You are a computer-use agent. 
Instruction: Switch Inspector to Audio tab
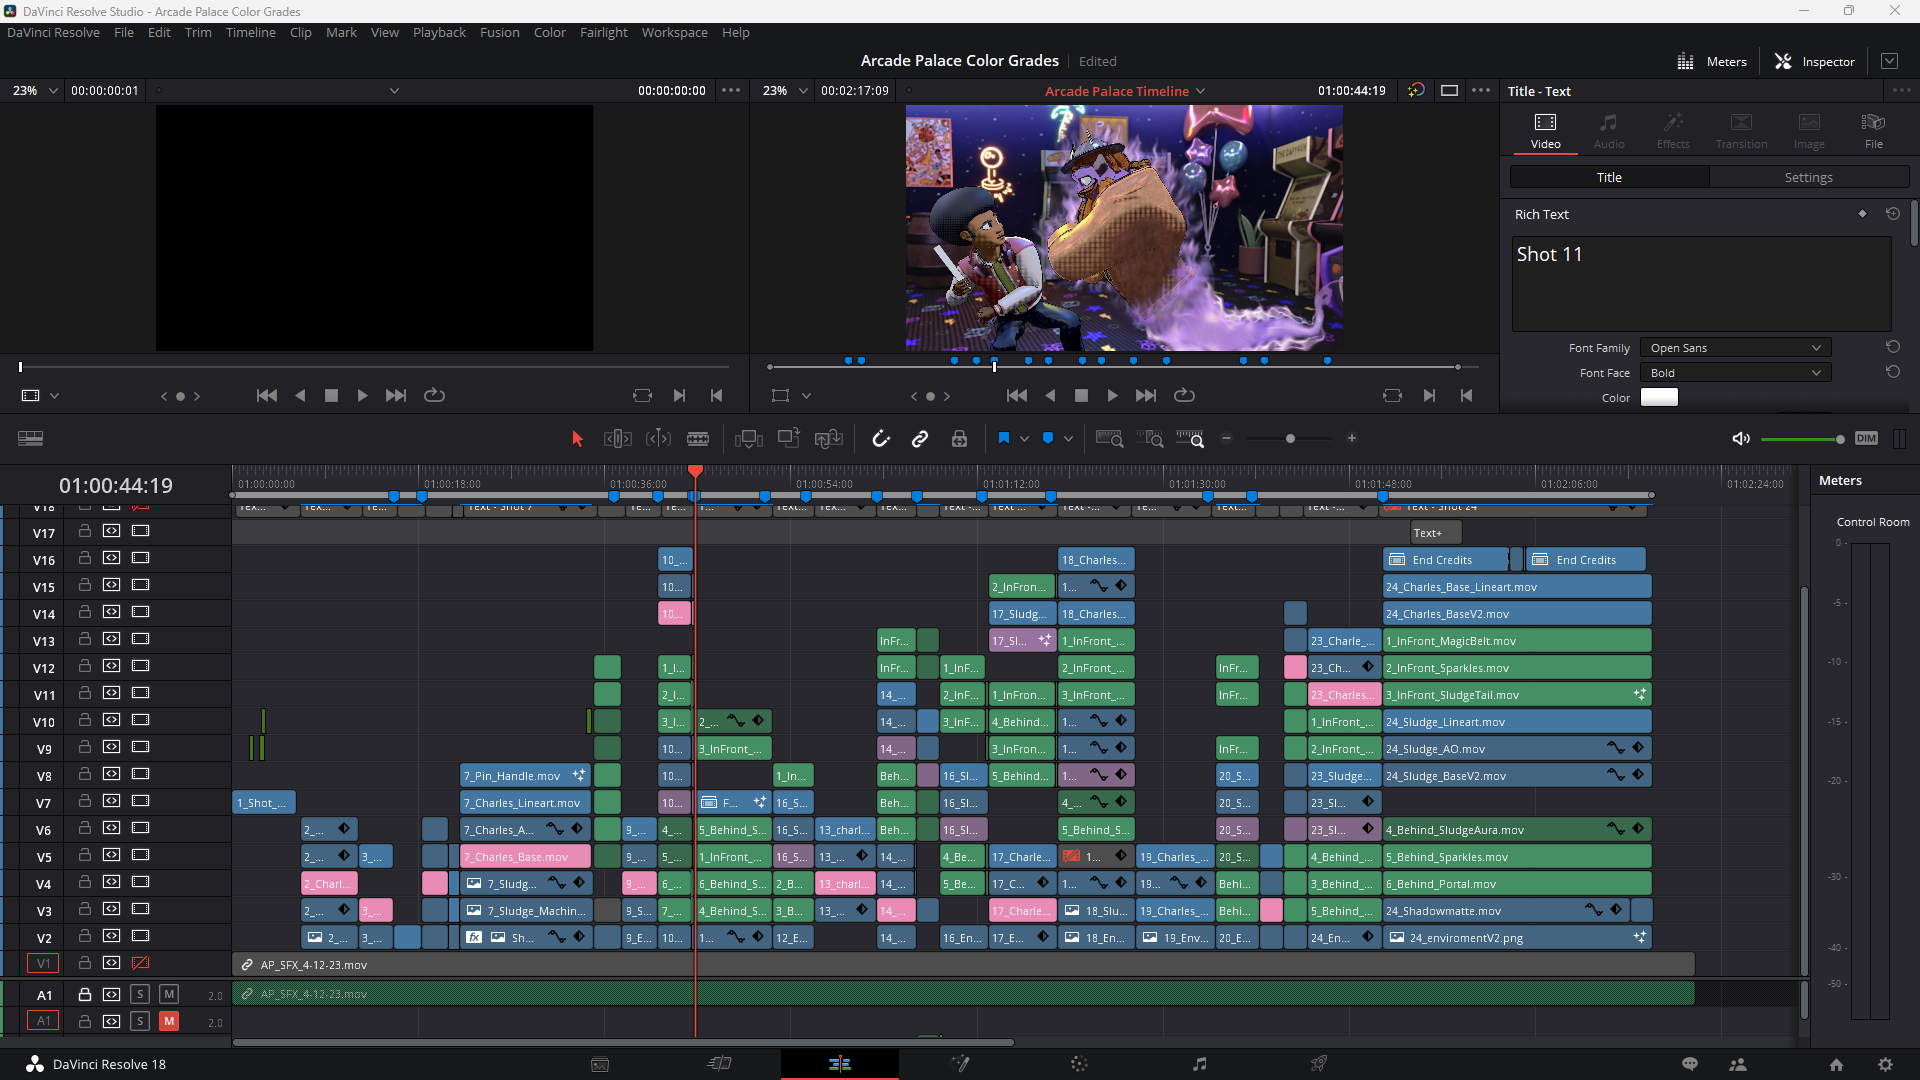1609,131
